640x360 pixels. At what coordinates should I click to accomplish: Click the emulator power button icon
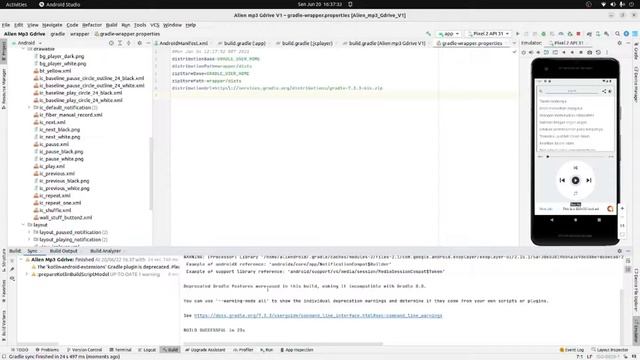[x=524, y=52]
